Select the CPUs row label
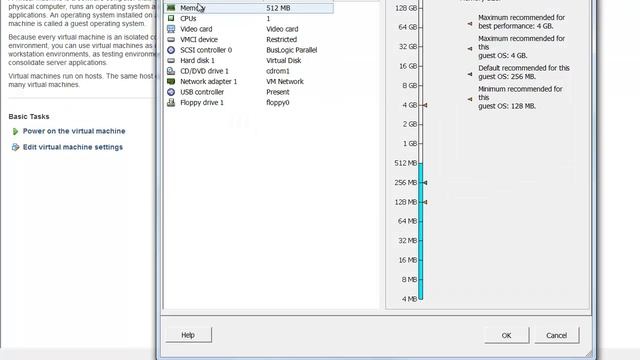 [x=188, y=18]
